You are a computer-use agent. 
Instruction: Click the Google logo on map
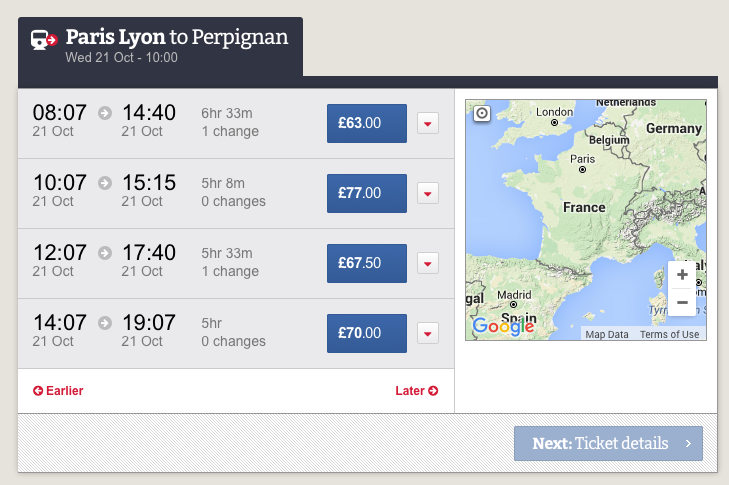point(503,326)
